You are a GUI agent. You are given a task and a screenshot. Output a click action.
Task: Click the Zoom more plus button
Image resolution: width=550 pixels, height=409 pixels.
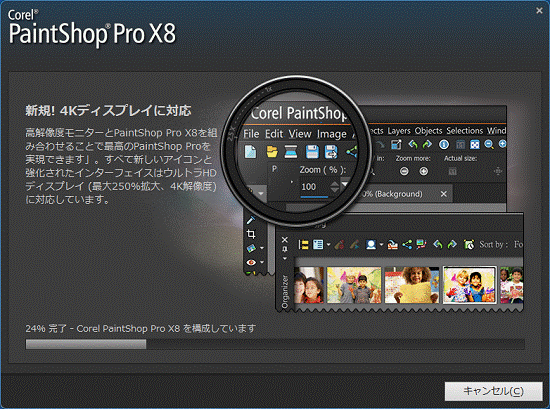(x=424, y=172)
